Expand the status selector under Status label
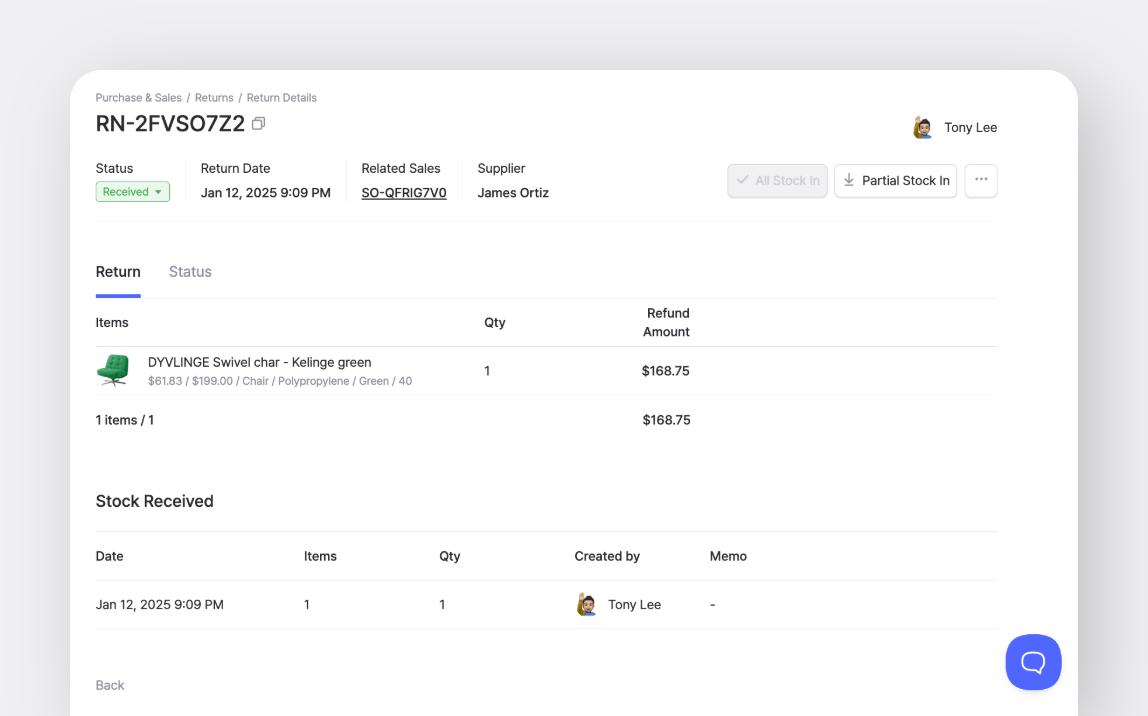 tap(132, 191)
